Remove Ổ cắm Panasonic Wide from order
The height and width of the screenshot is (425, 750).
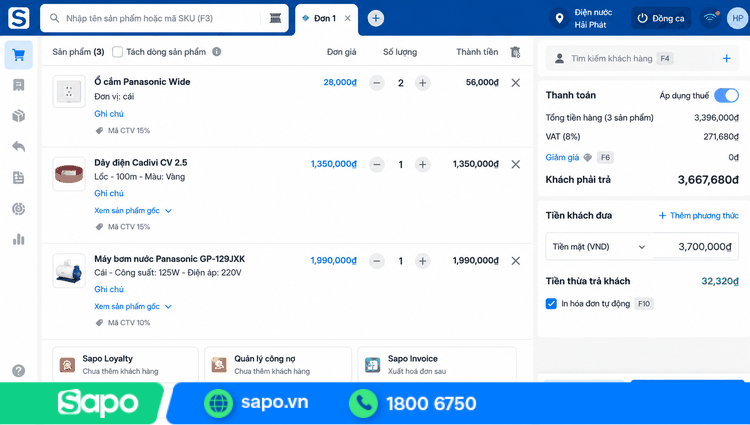tap(516, 83)
